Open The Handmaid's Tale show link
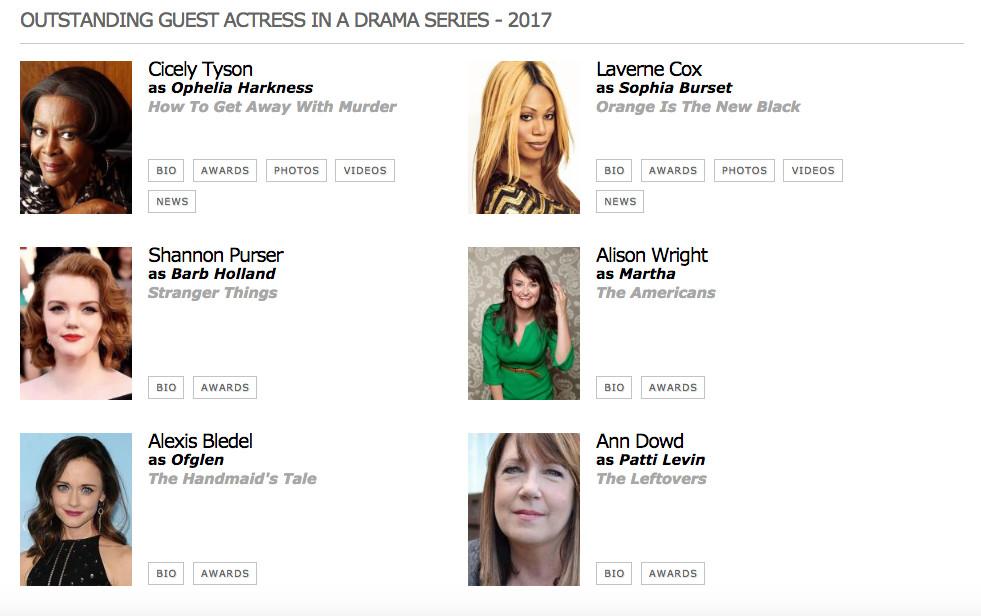 (232, 478)
